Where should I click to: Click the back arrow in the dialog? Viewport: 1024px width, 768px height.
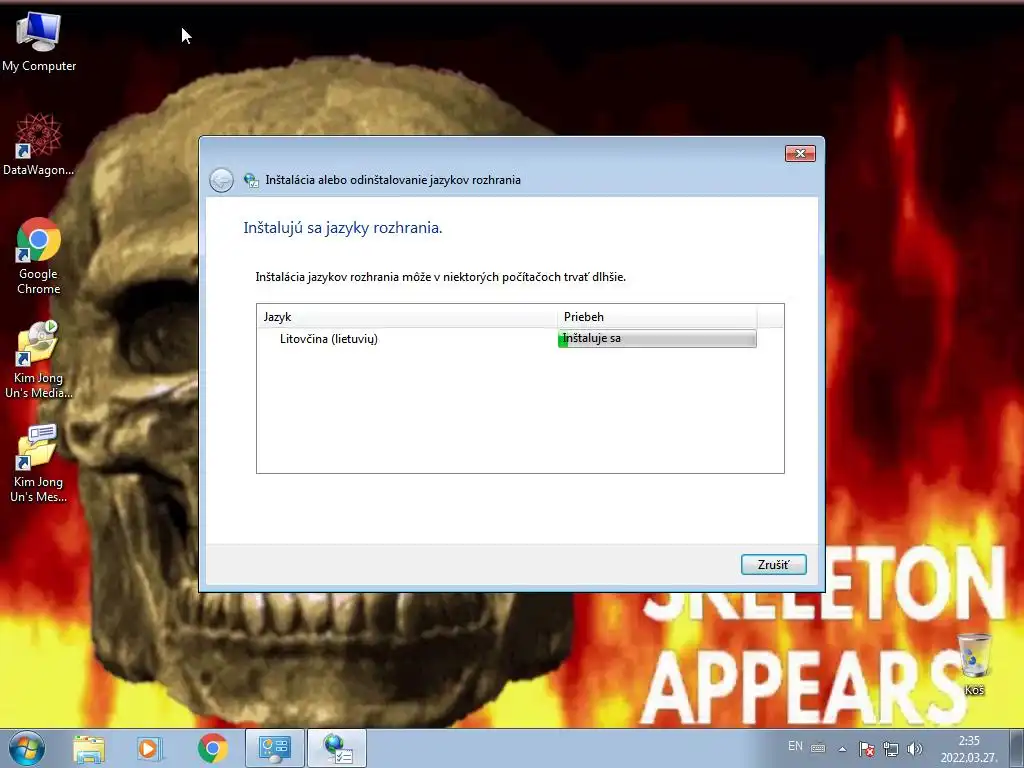point(221,180)
